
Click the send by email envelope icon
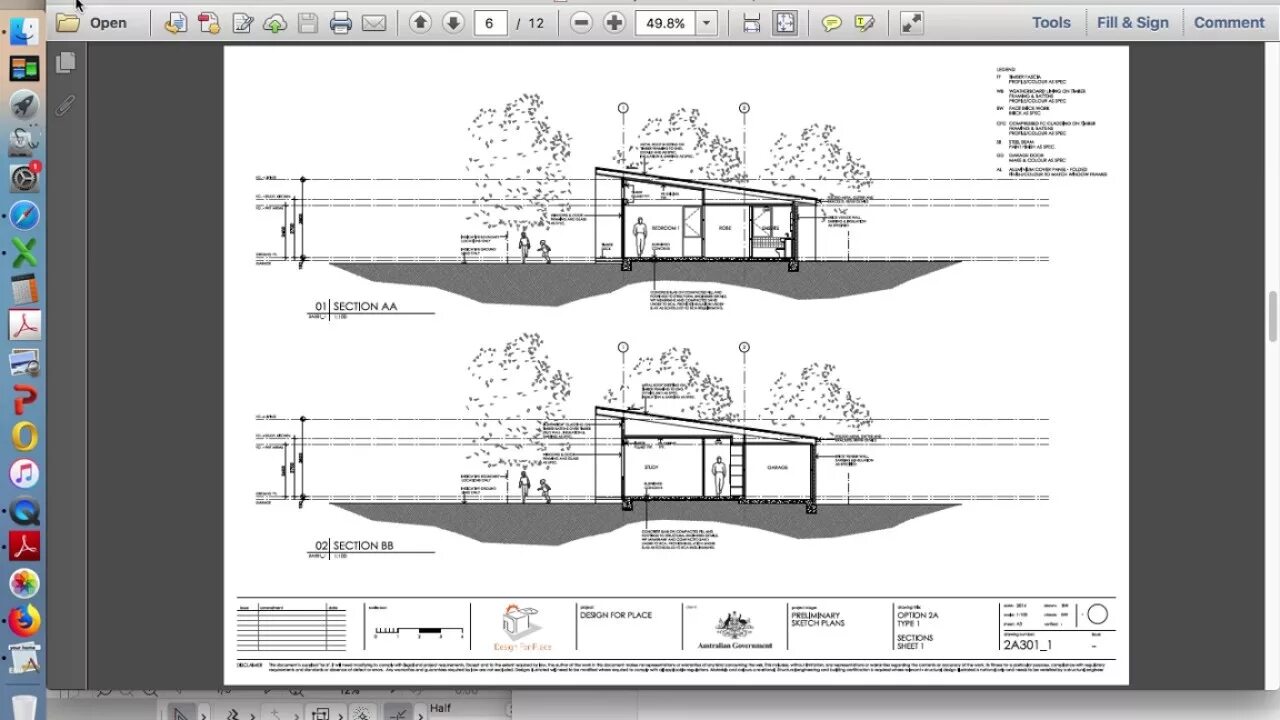[x=374, y=22]
